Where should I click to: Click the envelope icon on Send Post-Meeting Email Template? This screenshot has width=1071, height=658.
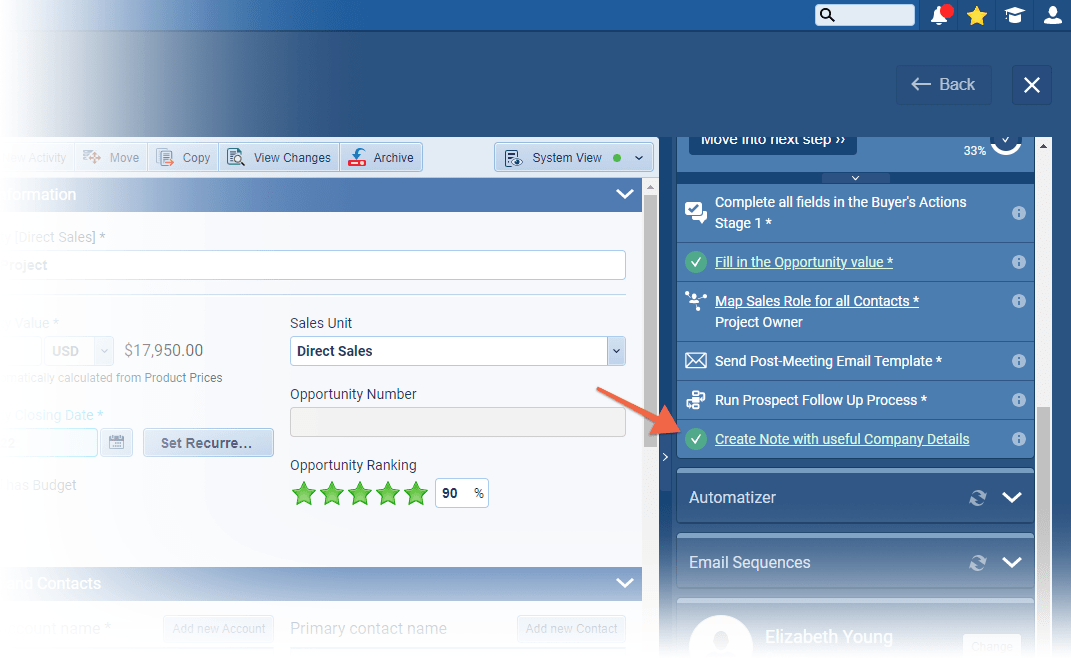tap(696, 361)
